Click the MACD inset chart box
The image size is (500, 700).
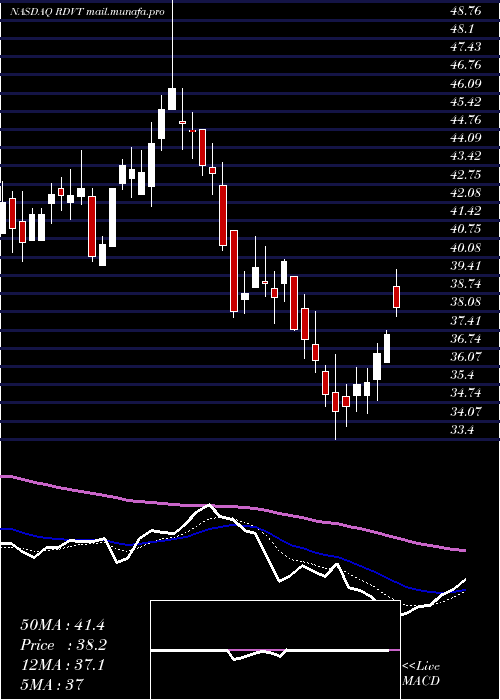[275, 650]
